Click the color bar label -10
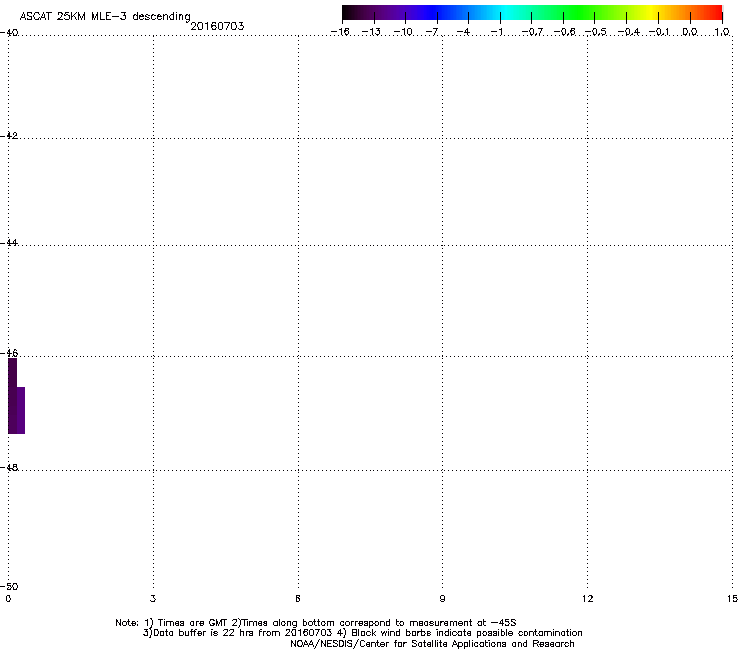Viewport: 740px width, 650px height. [403, 32]
